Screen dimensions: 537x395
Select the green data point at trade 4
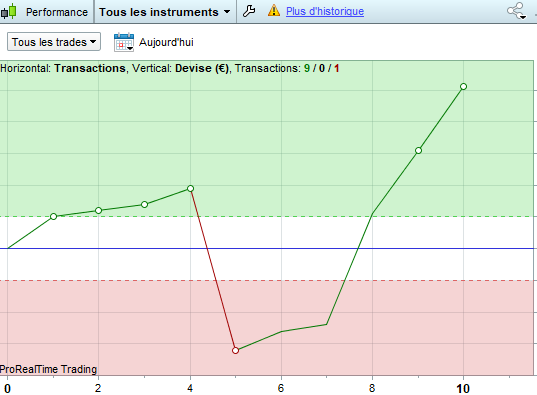click(x=191, y=188)
